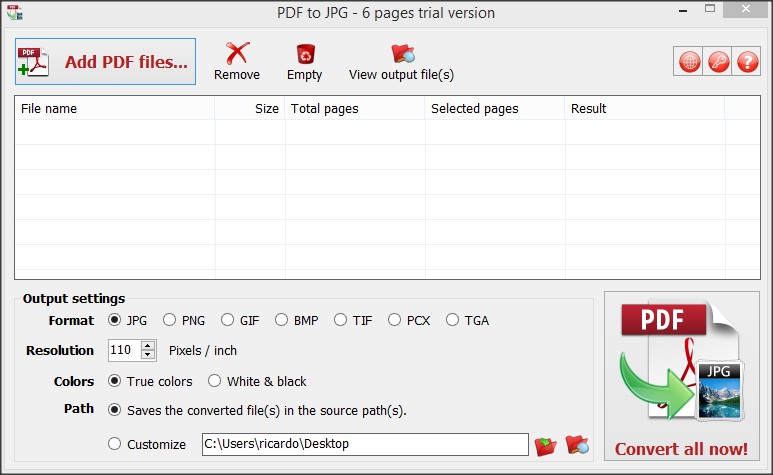The height and width of the screenshot is (475, 773).
Task: Click the app icon in the title bar
Action: (14, 12)
